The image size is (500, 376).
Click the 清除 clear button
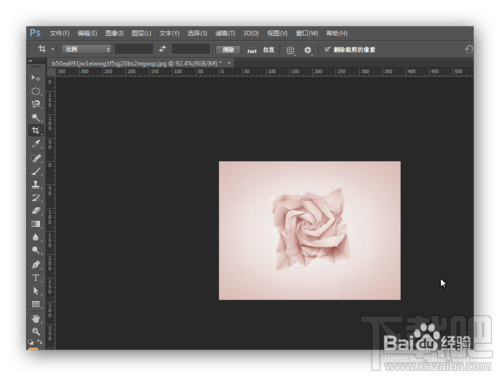(x=228, y=50)
